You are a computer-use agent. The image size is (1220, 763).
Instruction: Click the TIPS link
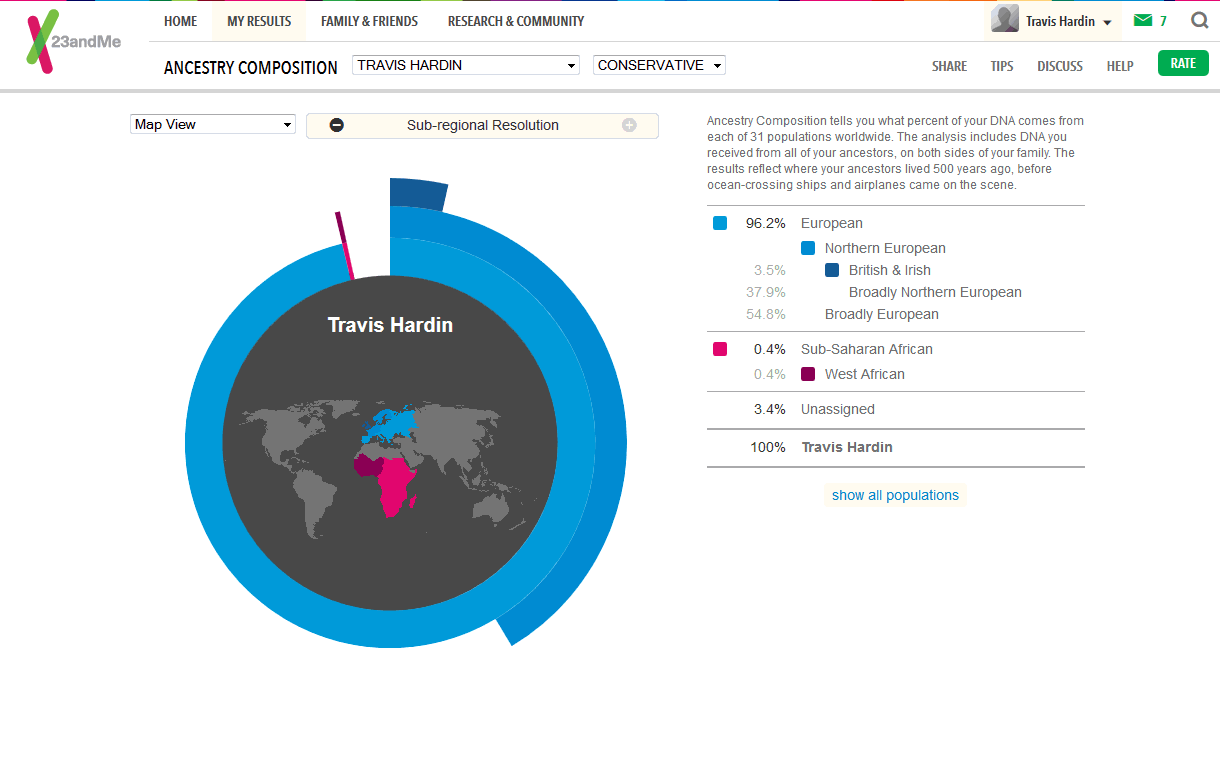pos(1002,66)
